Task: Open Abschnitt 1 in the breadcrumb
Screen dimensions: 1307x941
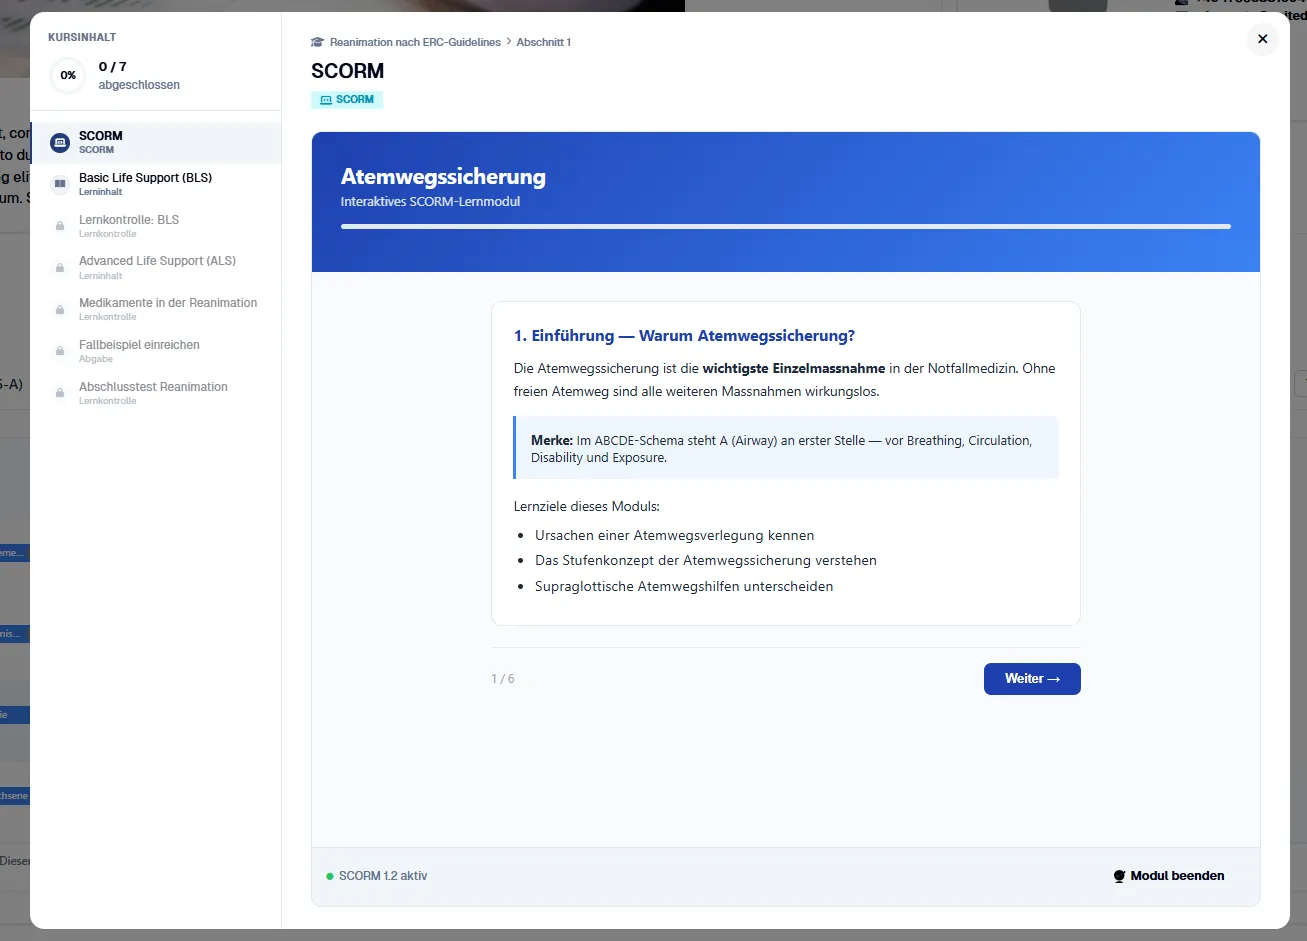Action: [x=543, y=42]
